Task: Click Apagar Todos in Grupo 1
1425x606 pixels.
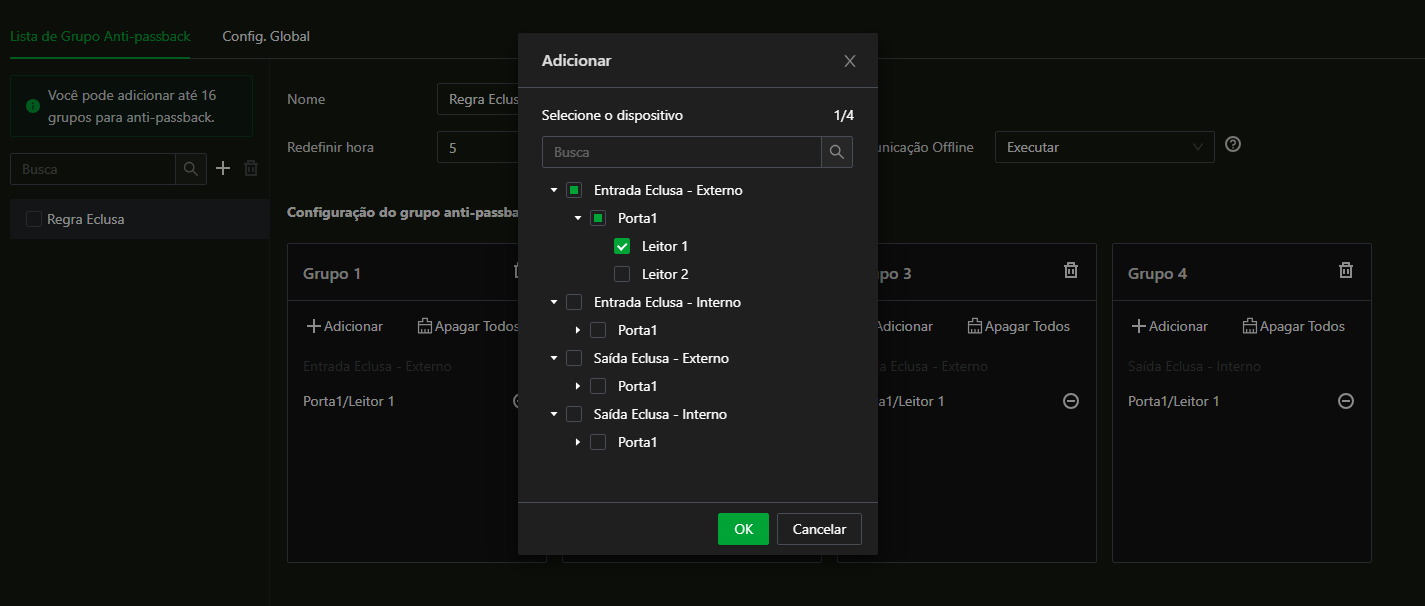Action: coord(468,326)
